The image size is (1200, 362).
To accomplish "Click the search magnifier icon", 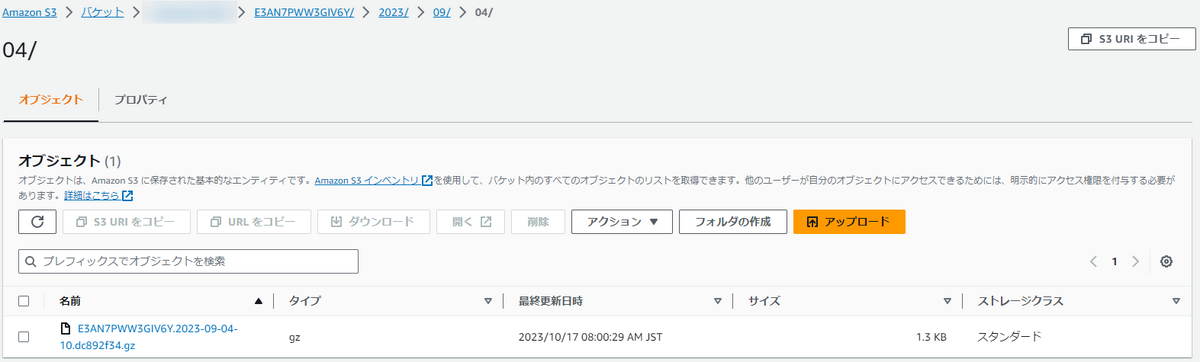I will (31, 262).
